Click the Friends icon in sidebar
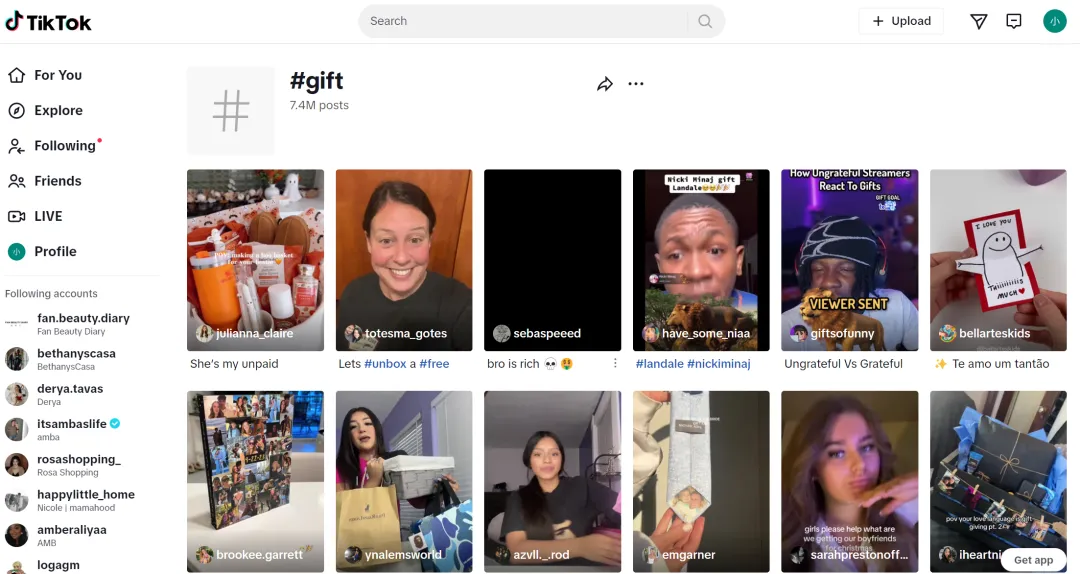This screenshot has width=1080, height=574. (17, 181)
